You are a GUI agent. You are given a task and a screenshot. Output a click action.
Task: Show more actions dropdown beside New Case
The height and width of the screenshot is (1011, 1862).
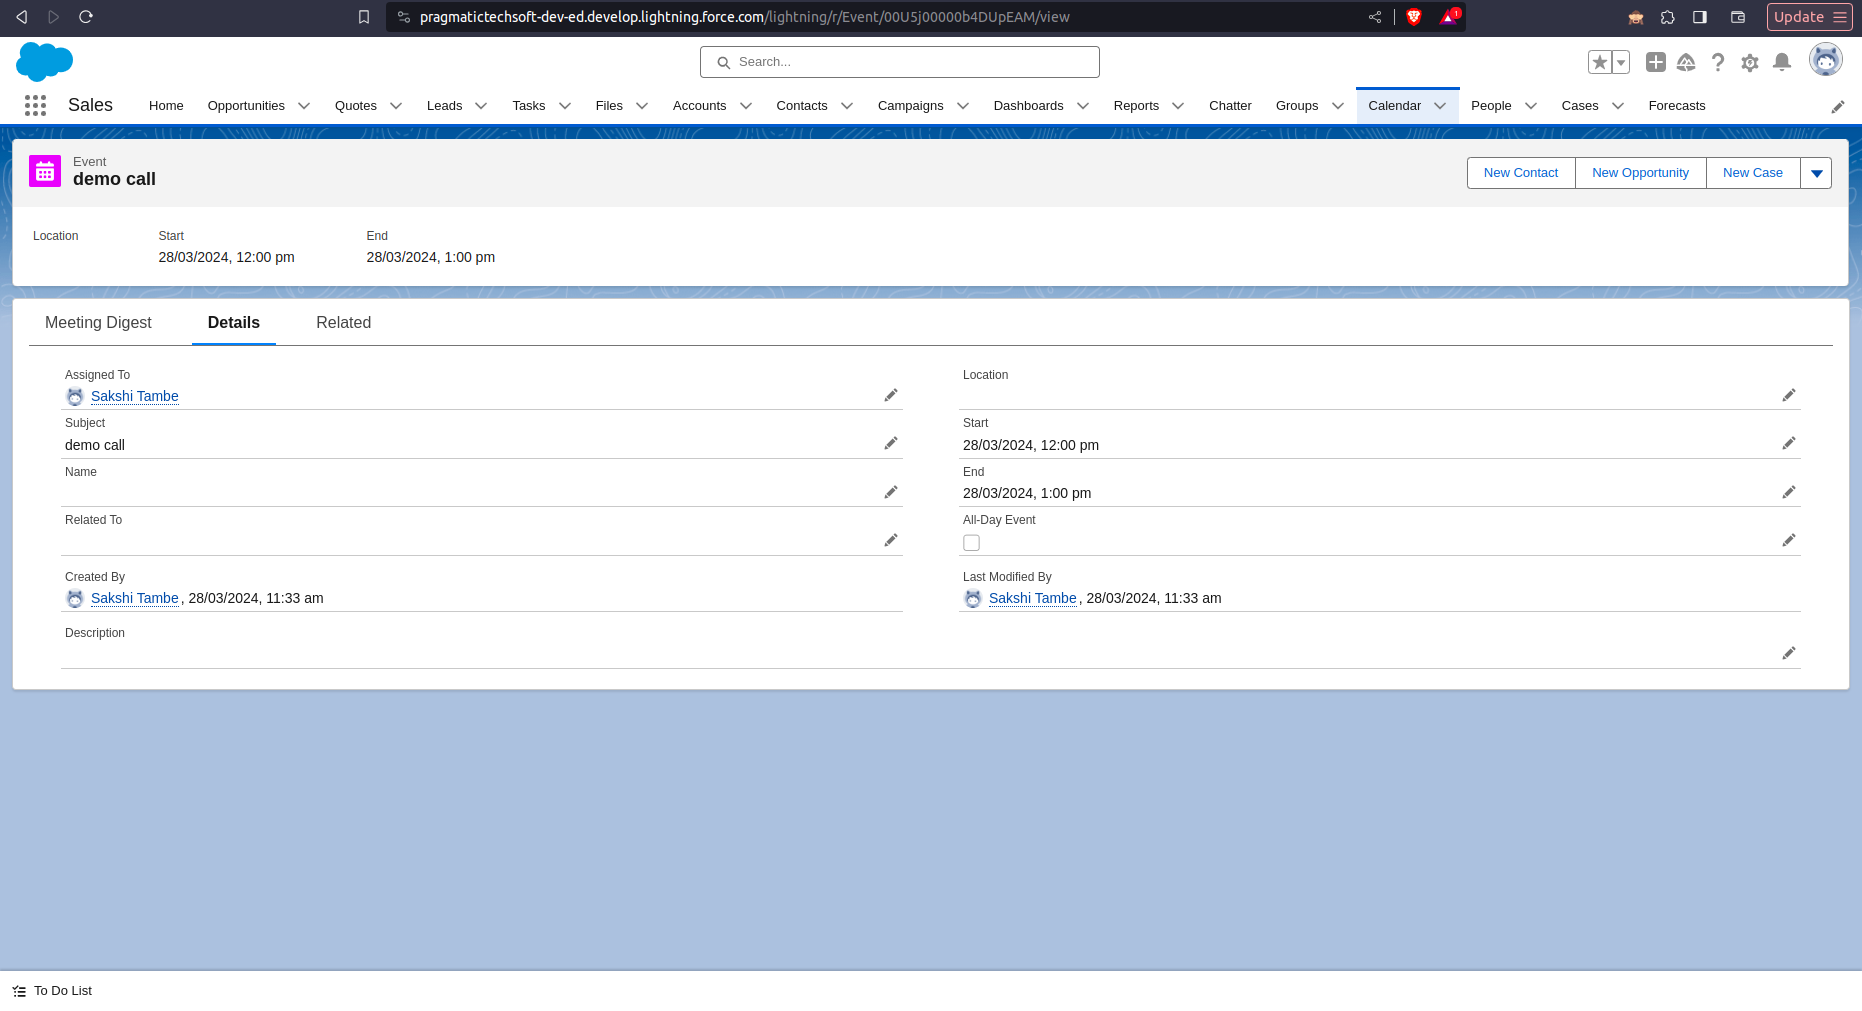[x=1816, y=173]
